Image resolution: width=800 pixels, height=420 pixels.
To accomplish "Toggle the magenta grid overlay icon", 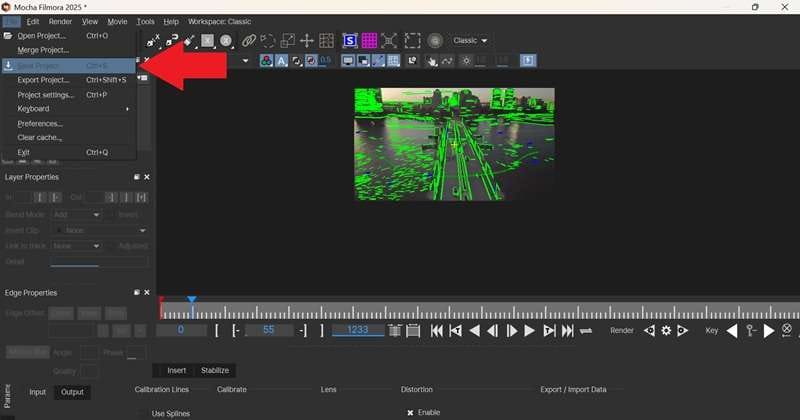I will click(x=369, y=40).
